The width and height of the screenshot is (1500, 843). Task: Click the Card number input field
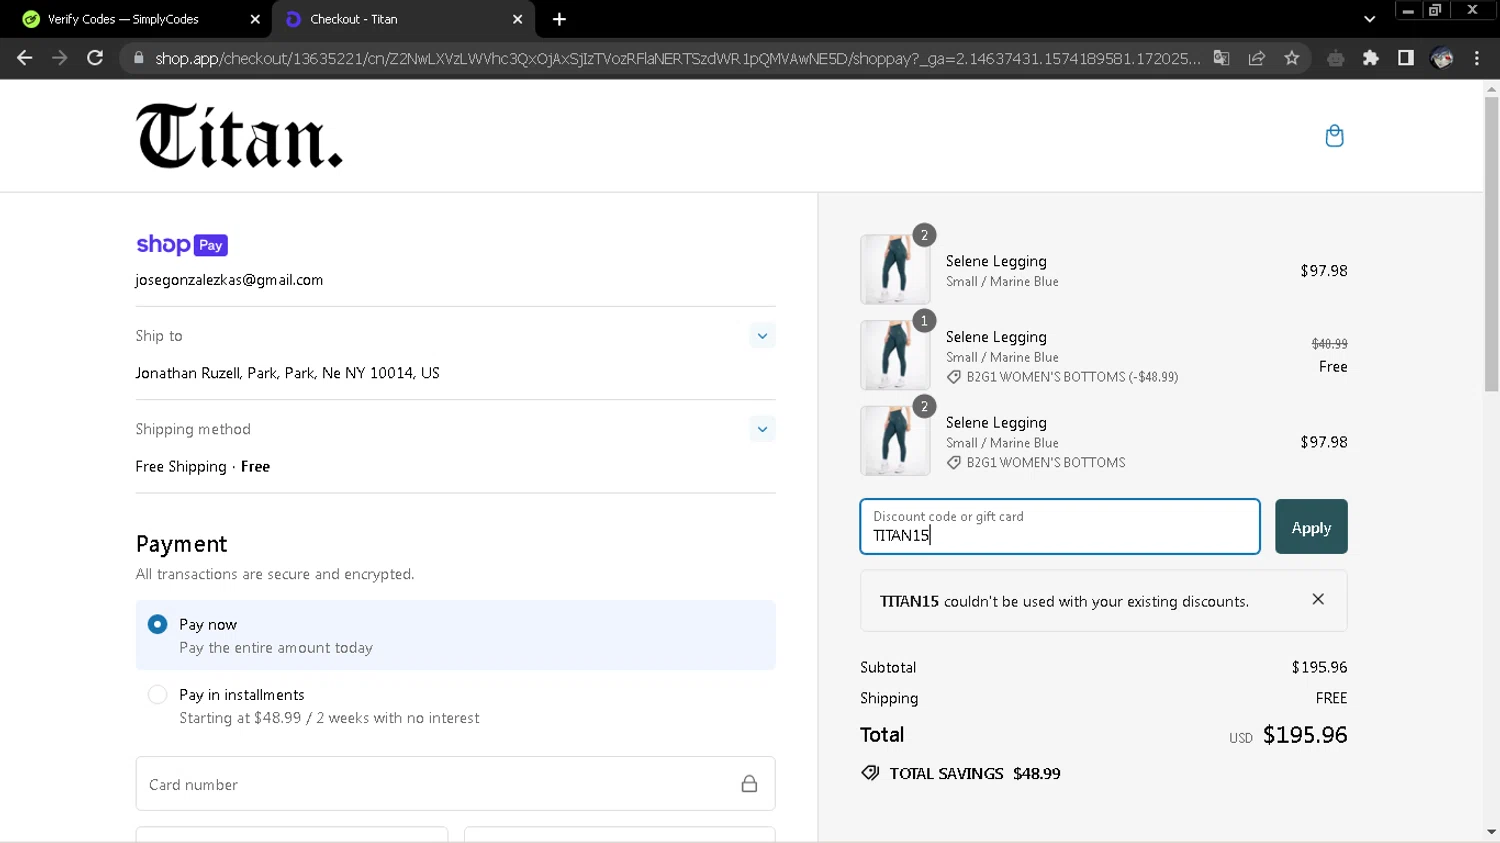tap(440, 784)
